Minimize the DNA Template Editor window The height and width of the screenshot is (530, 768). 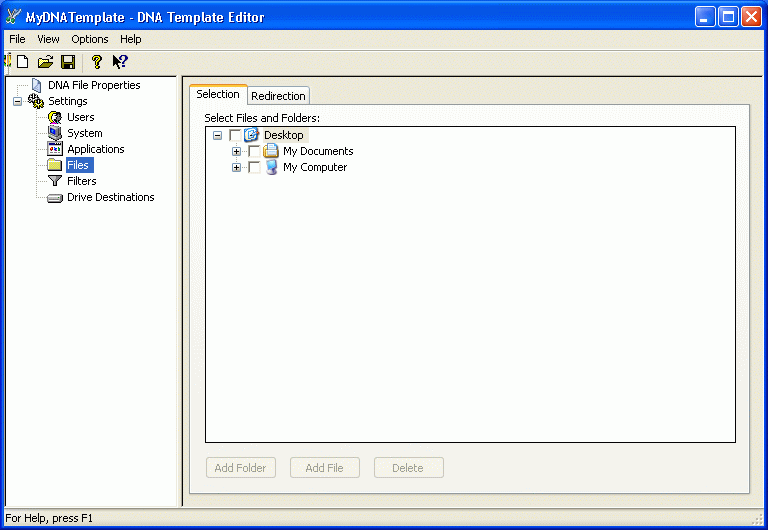pos(705,17)
